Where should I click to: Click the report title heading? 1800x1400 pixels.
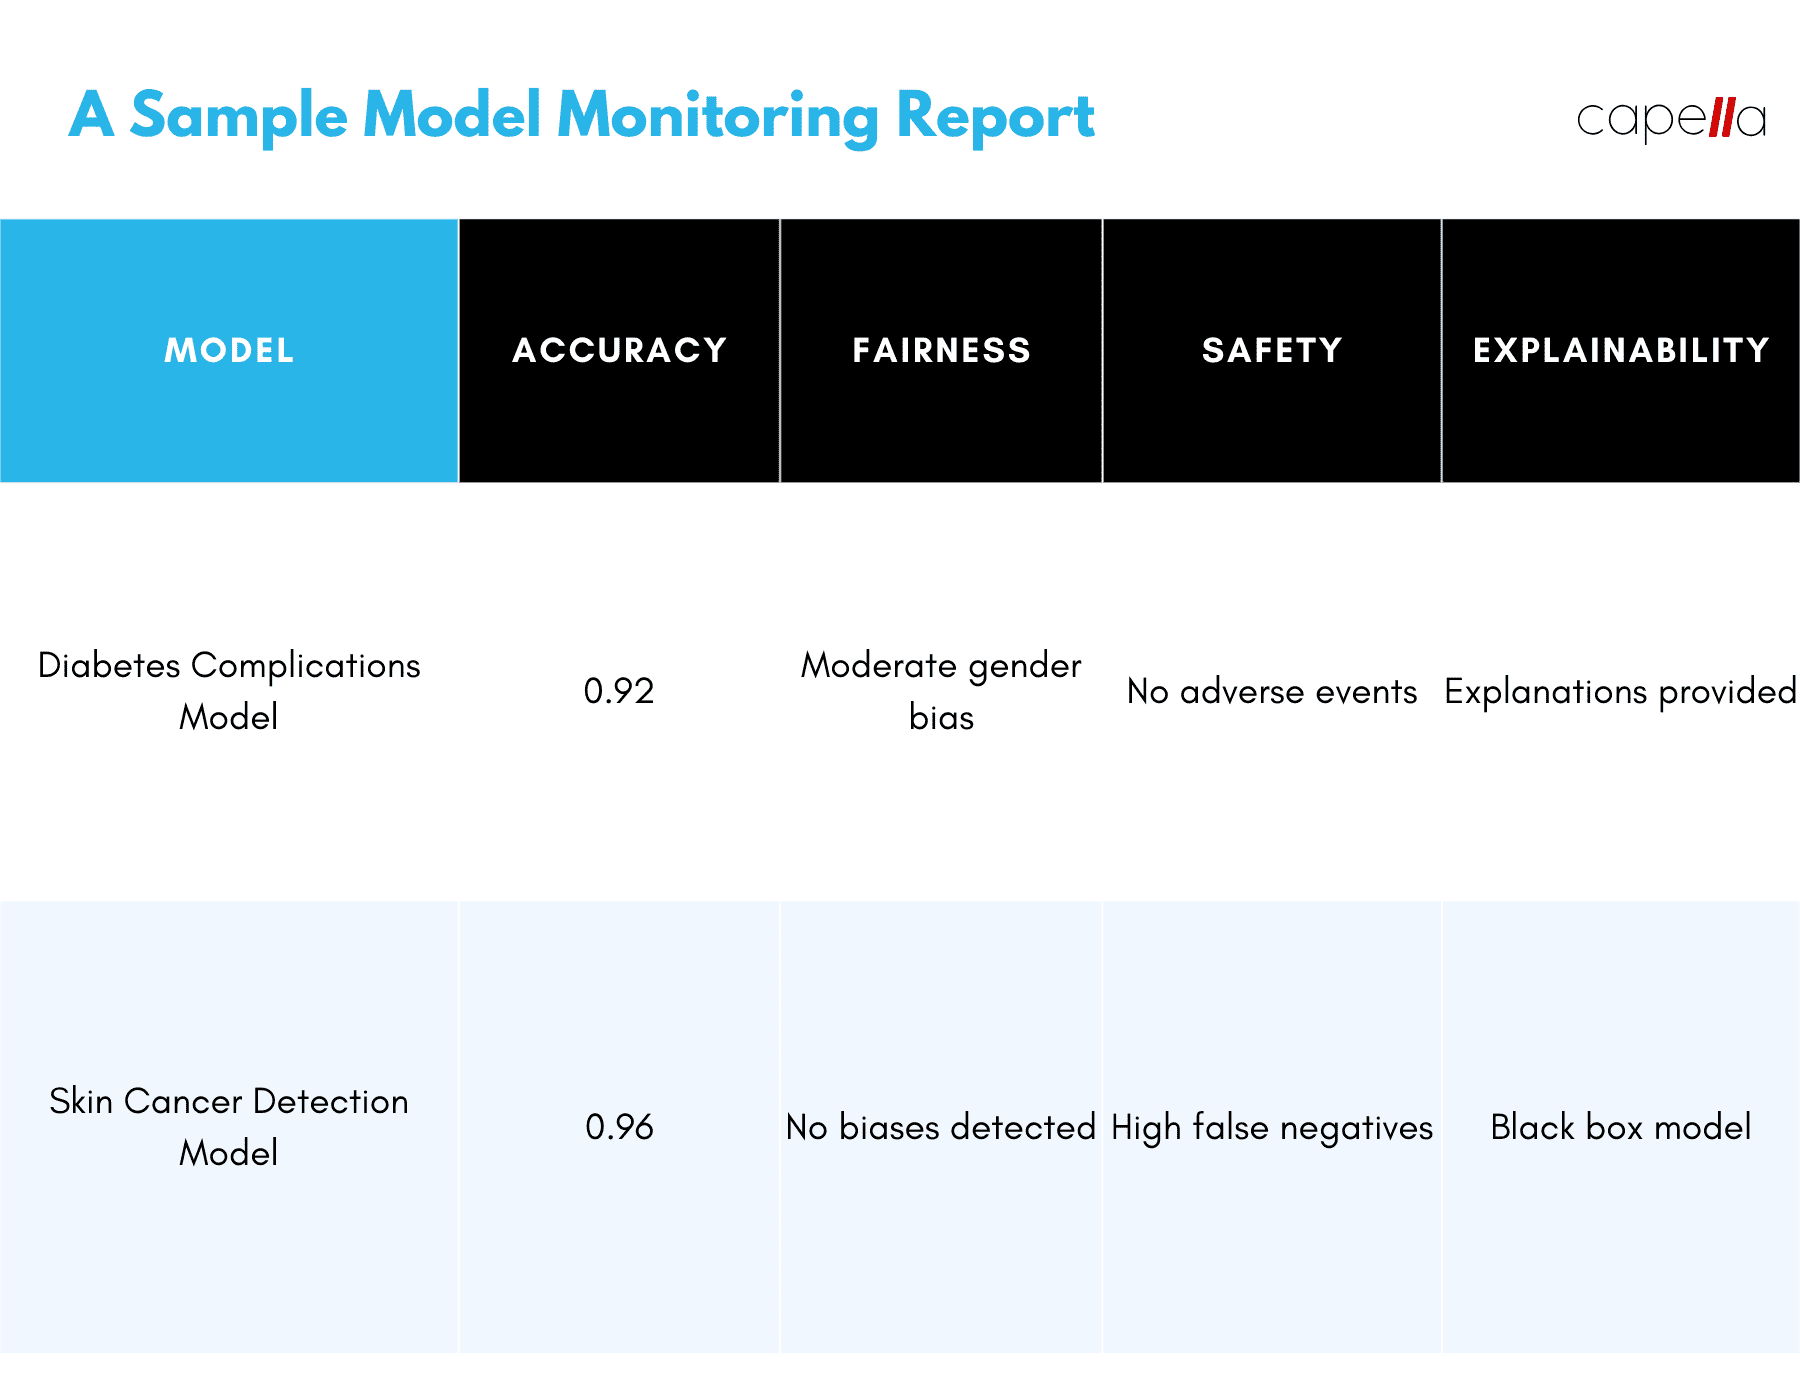(x=582, y=116)
